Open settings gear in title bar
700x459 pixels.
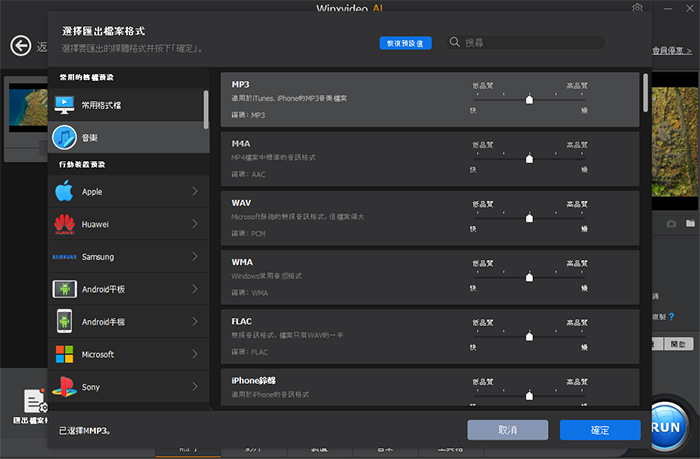[638, 8]
